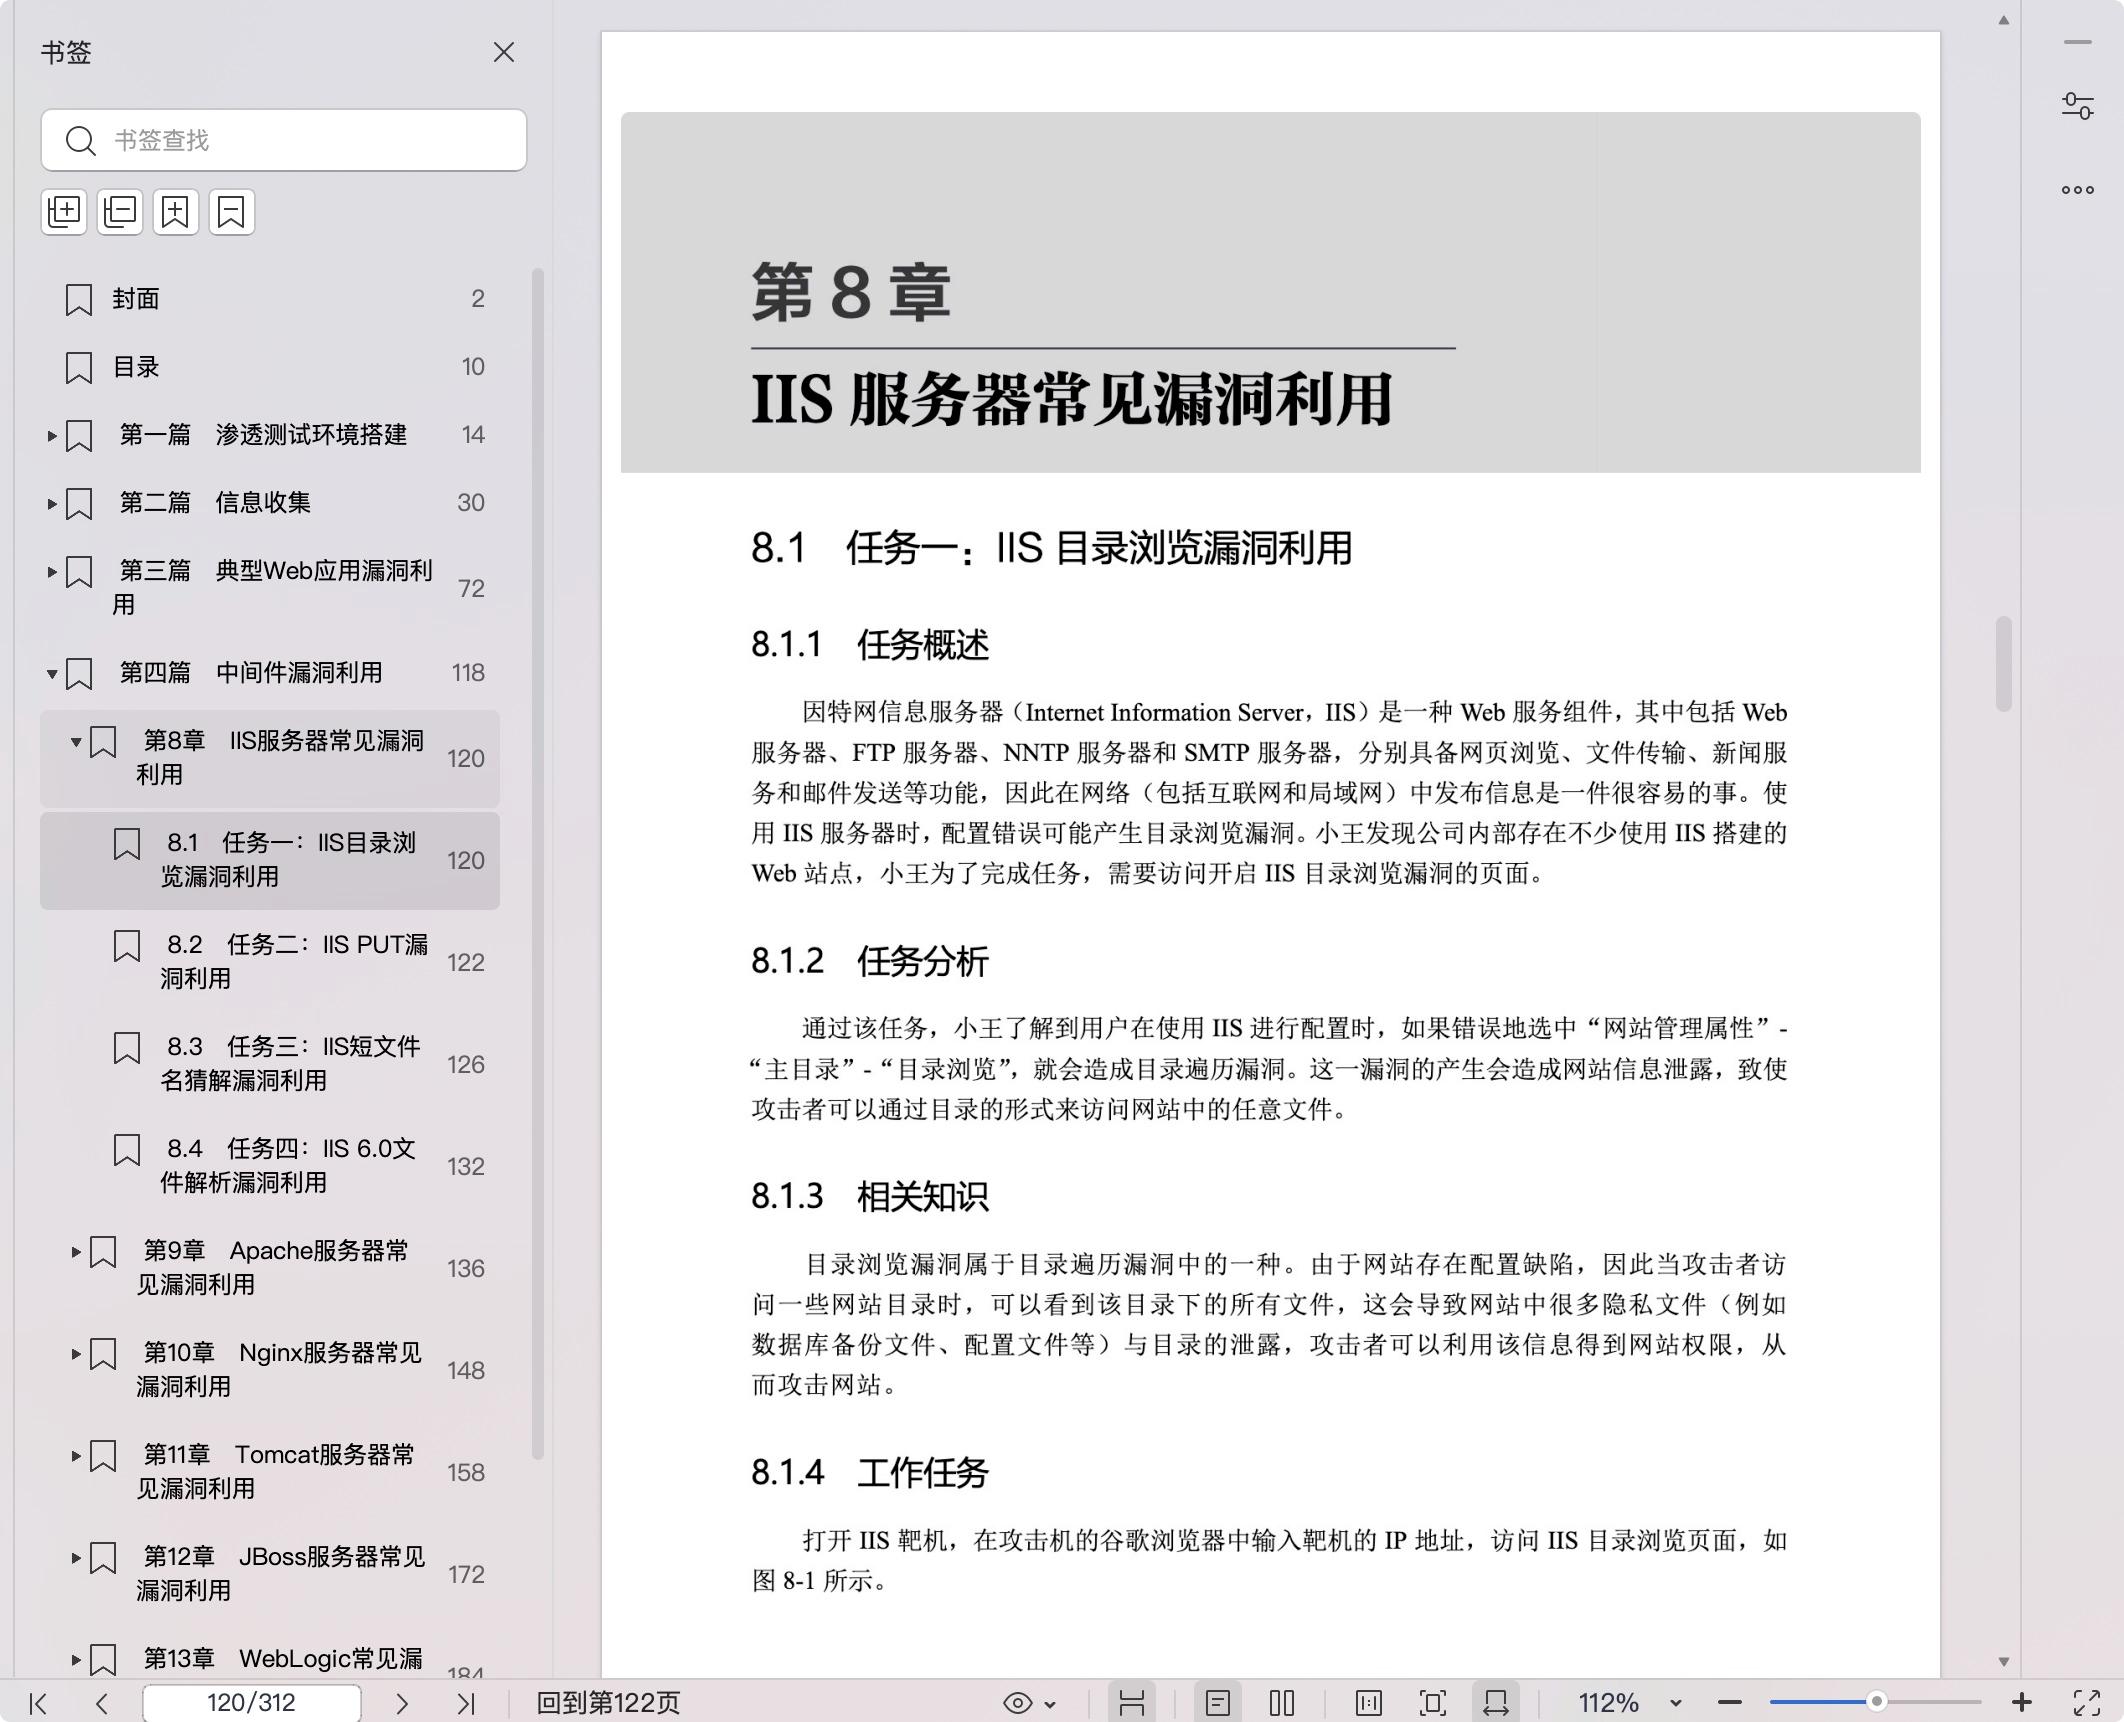Fit the whole page in window

[1433, 1703]
